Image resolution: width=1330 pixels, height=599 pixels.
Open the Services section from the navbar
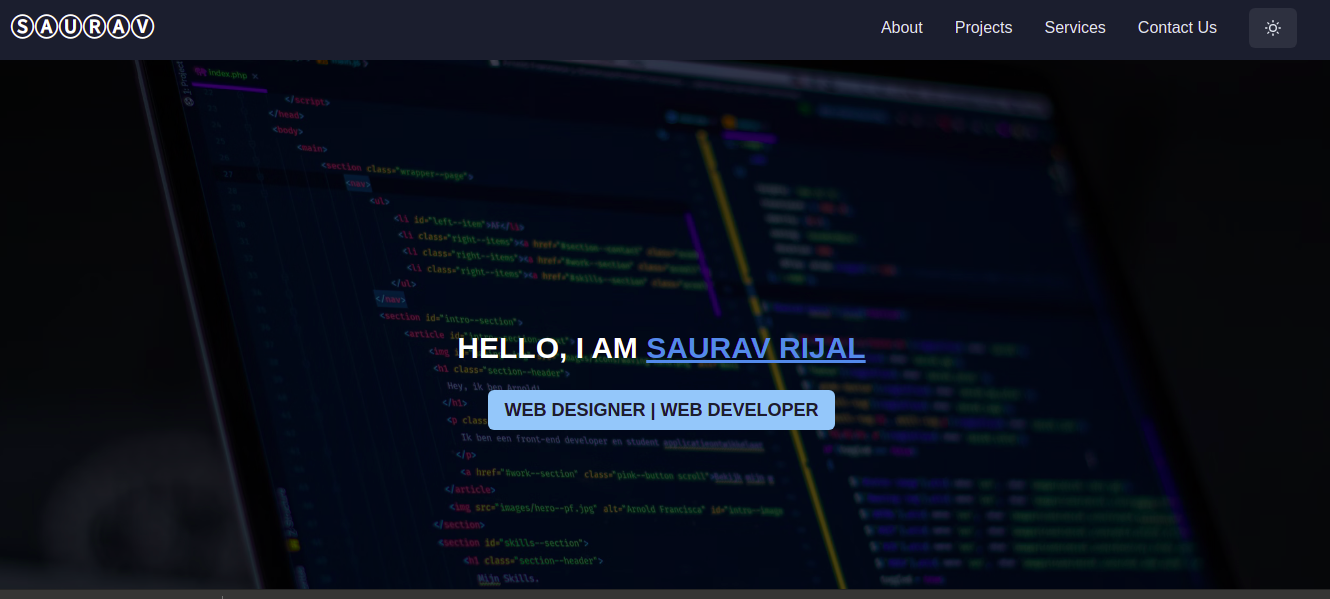click(1074, 28)
